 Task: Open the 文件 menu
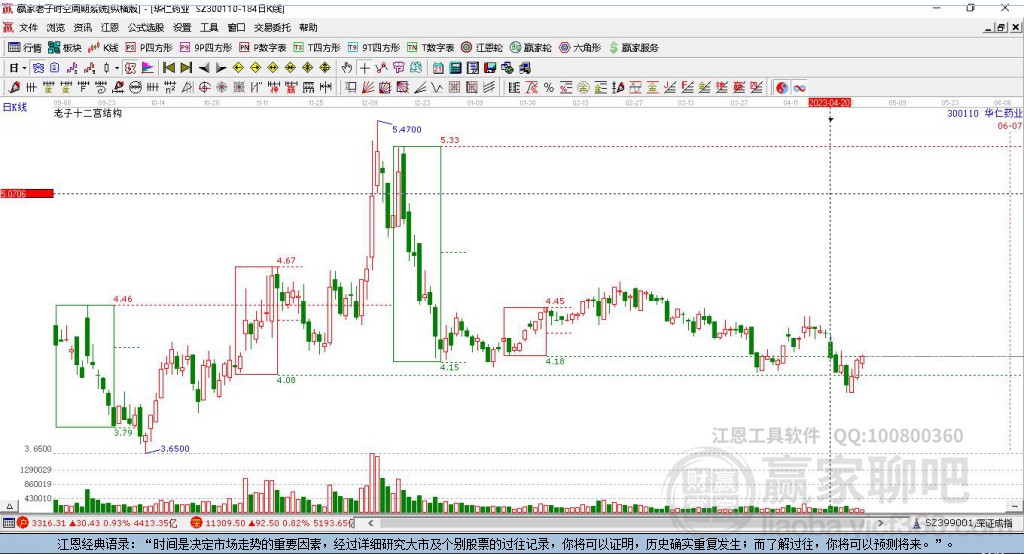click(29, 27)
